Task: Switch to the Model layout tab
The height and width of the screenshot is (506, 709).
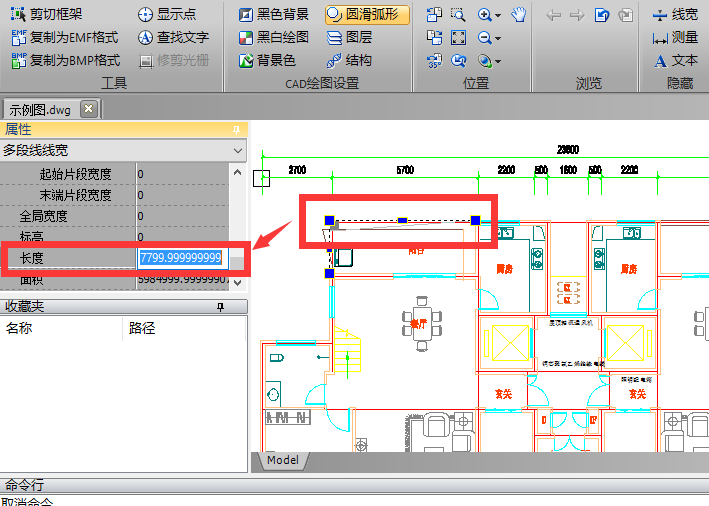Action: pos(283,460)
